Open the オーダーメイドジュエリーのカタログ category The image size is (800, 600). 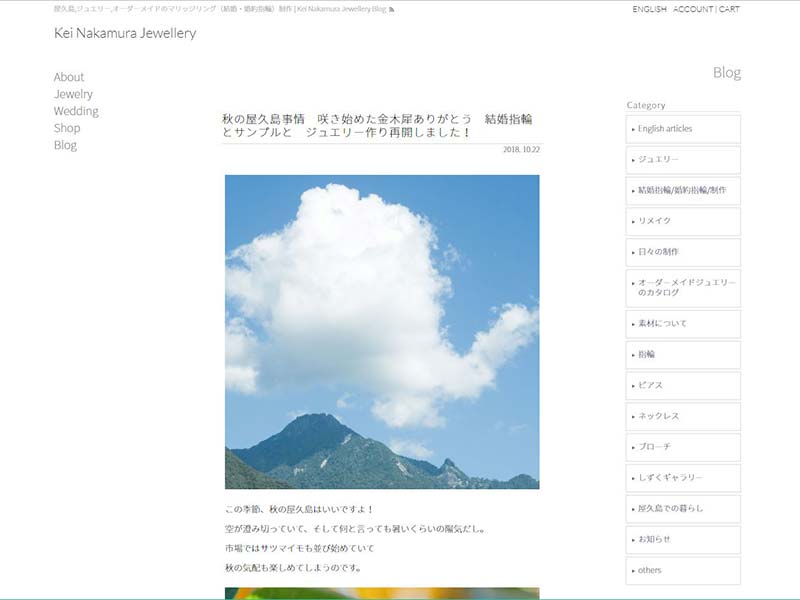pos(684,288)
